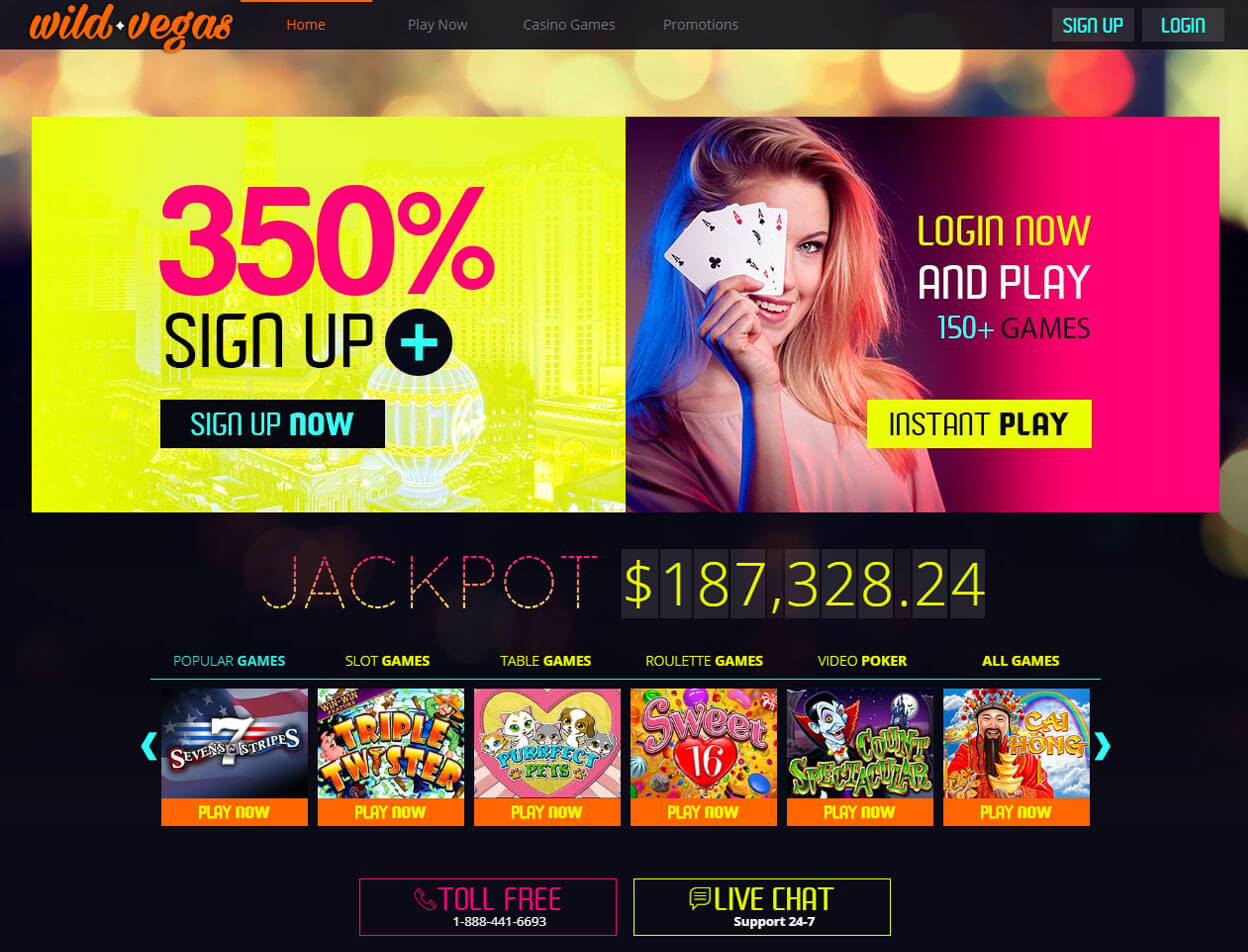
Task: Click the jackpot amount counter
Action: 803,584
